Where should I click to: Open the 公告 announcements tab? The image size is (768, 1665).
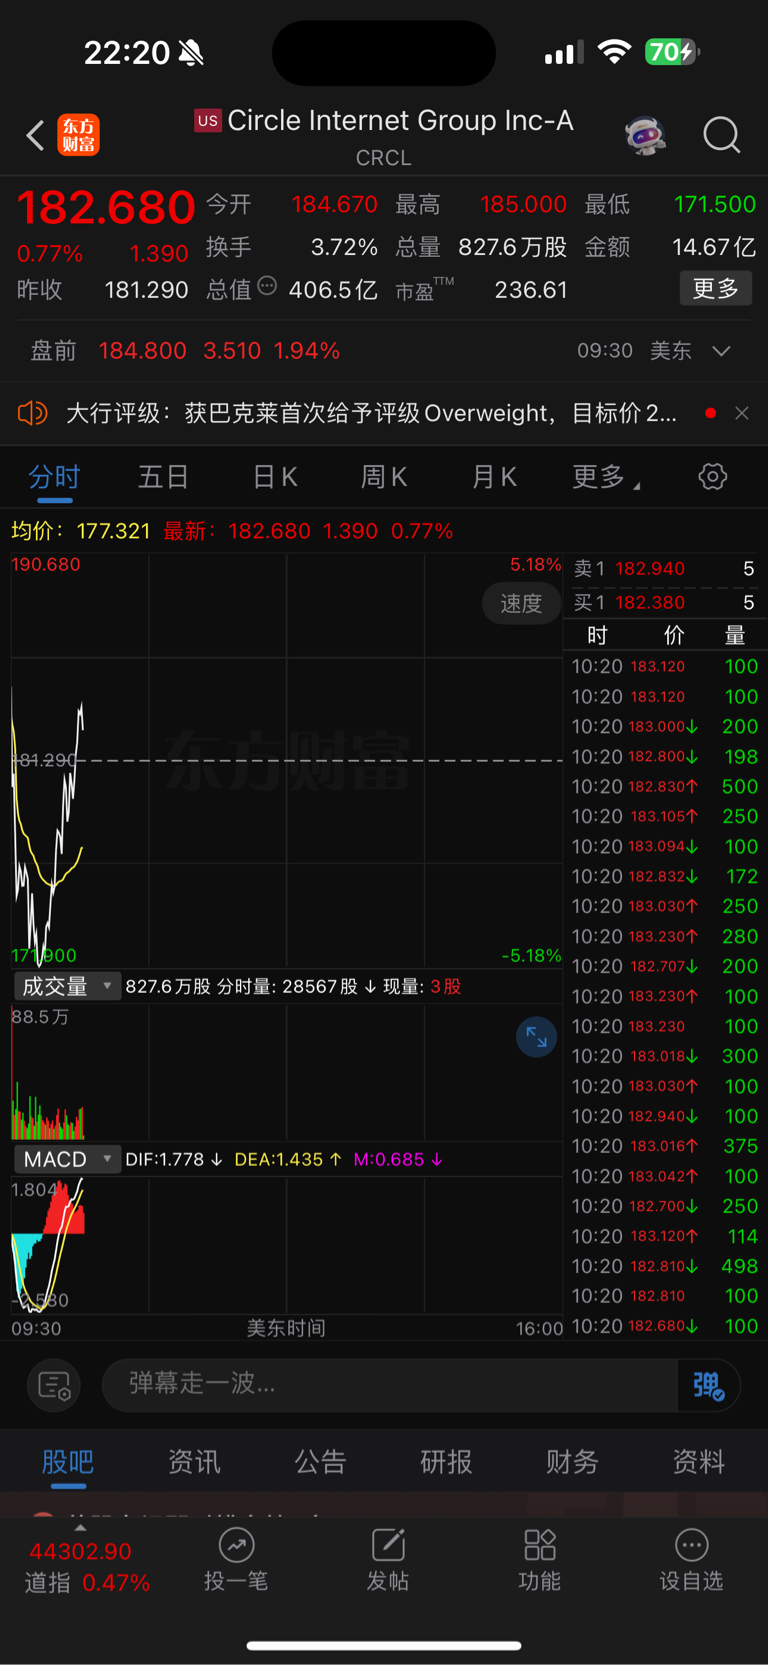(x=320, y=1462)
